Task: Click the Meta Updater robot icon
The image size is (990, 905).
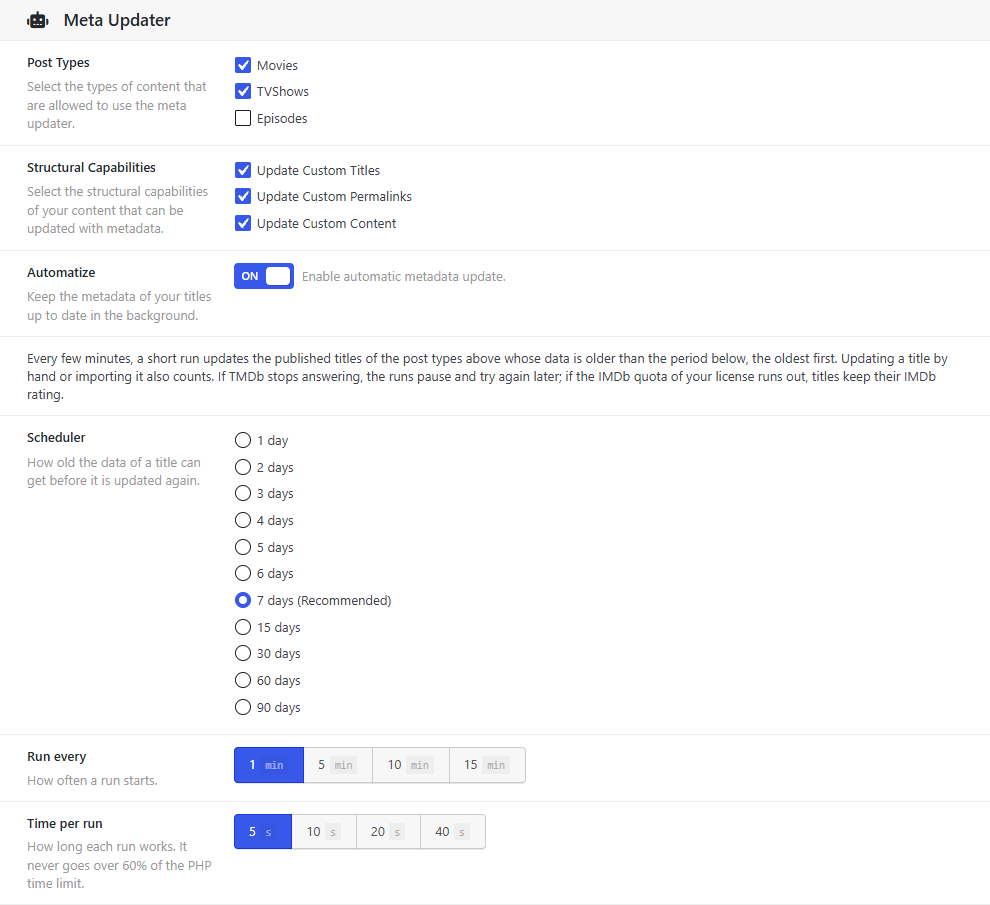Action: coord(38,20)
